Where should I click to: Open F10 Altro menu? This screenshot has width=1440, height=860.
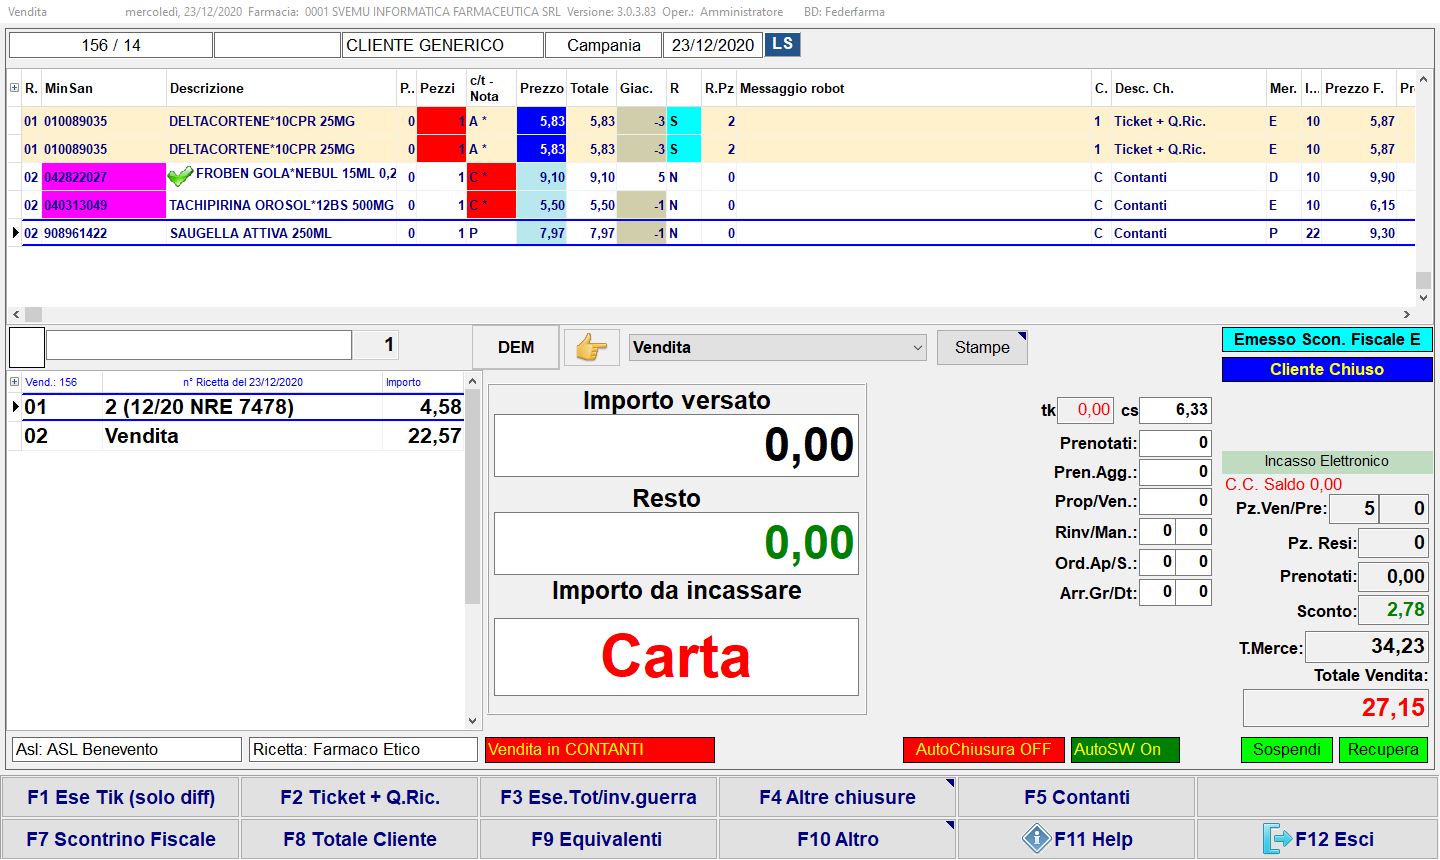(x=837, y=839)
